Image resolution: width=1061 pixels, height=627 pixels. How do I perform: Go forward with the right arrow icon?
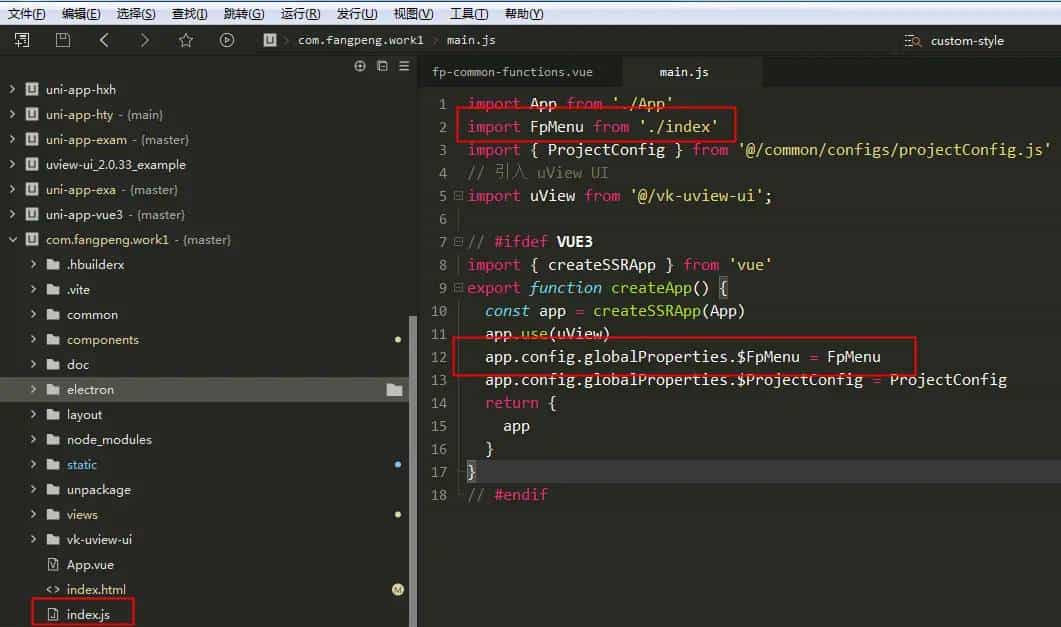pyautogui.click(x=145, y=40)
